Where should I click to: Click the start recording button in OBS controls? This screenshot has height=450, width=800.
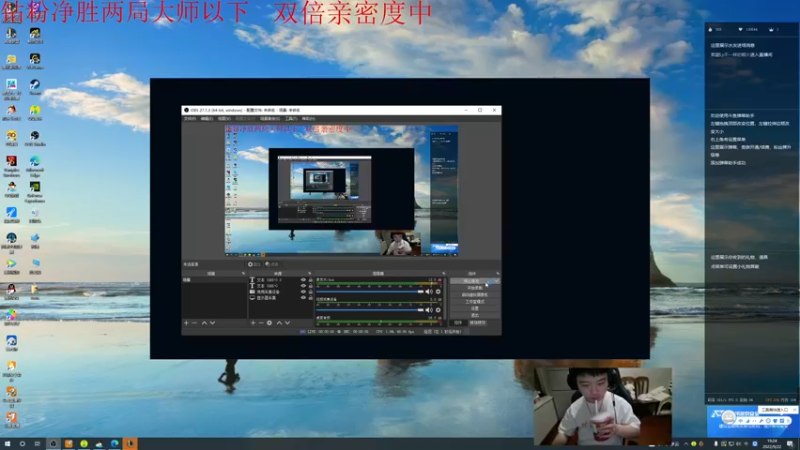474,288
